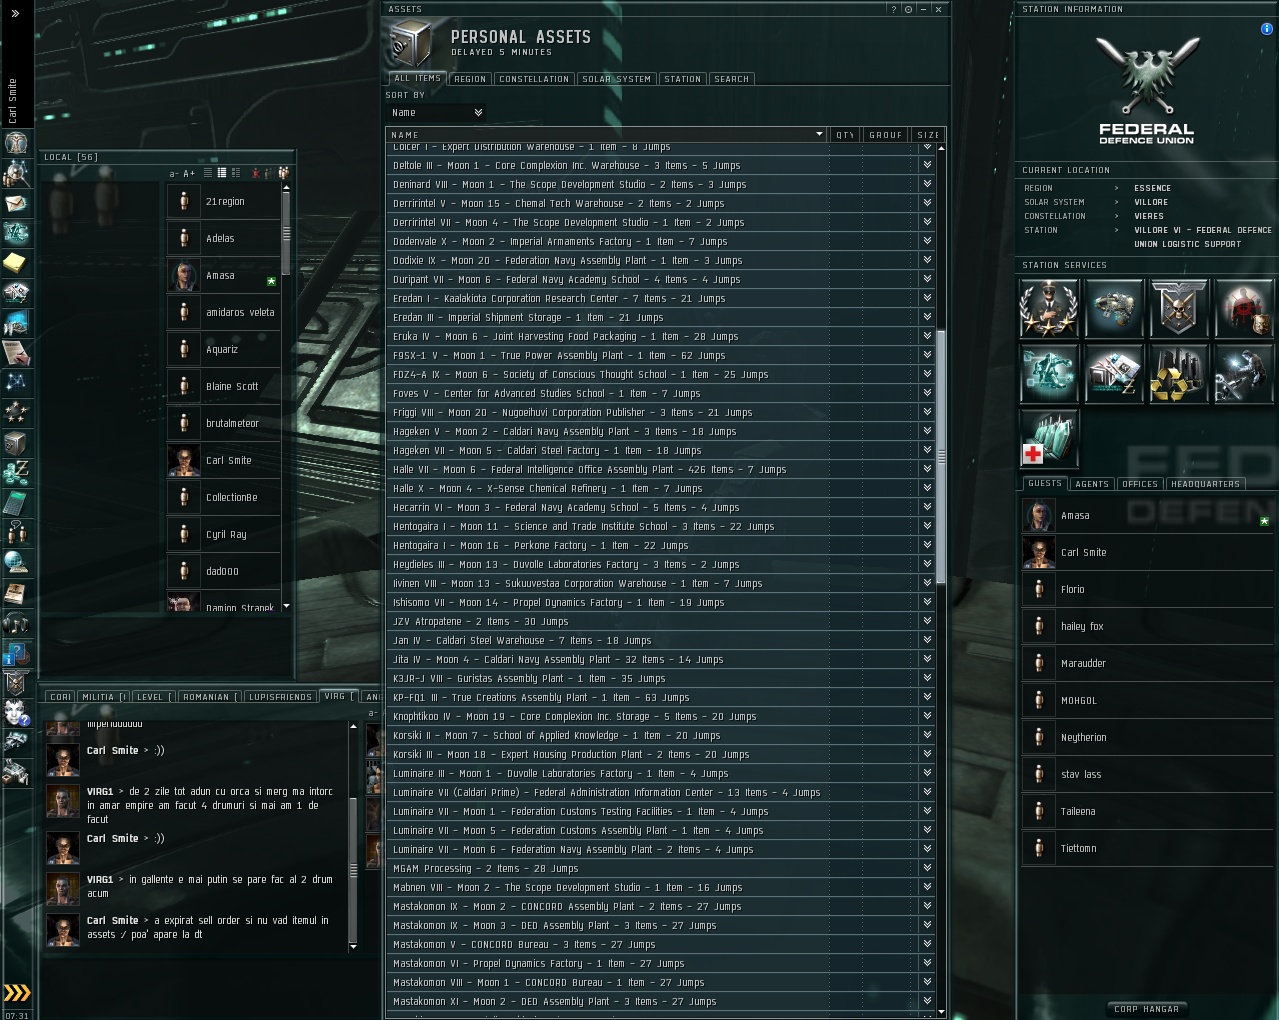This screenshot has width=1279, height=1020.
Task: Switch to the Solar System assets tab
Action: click(x=617, y=79)
